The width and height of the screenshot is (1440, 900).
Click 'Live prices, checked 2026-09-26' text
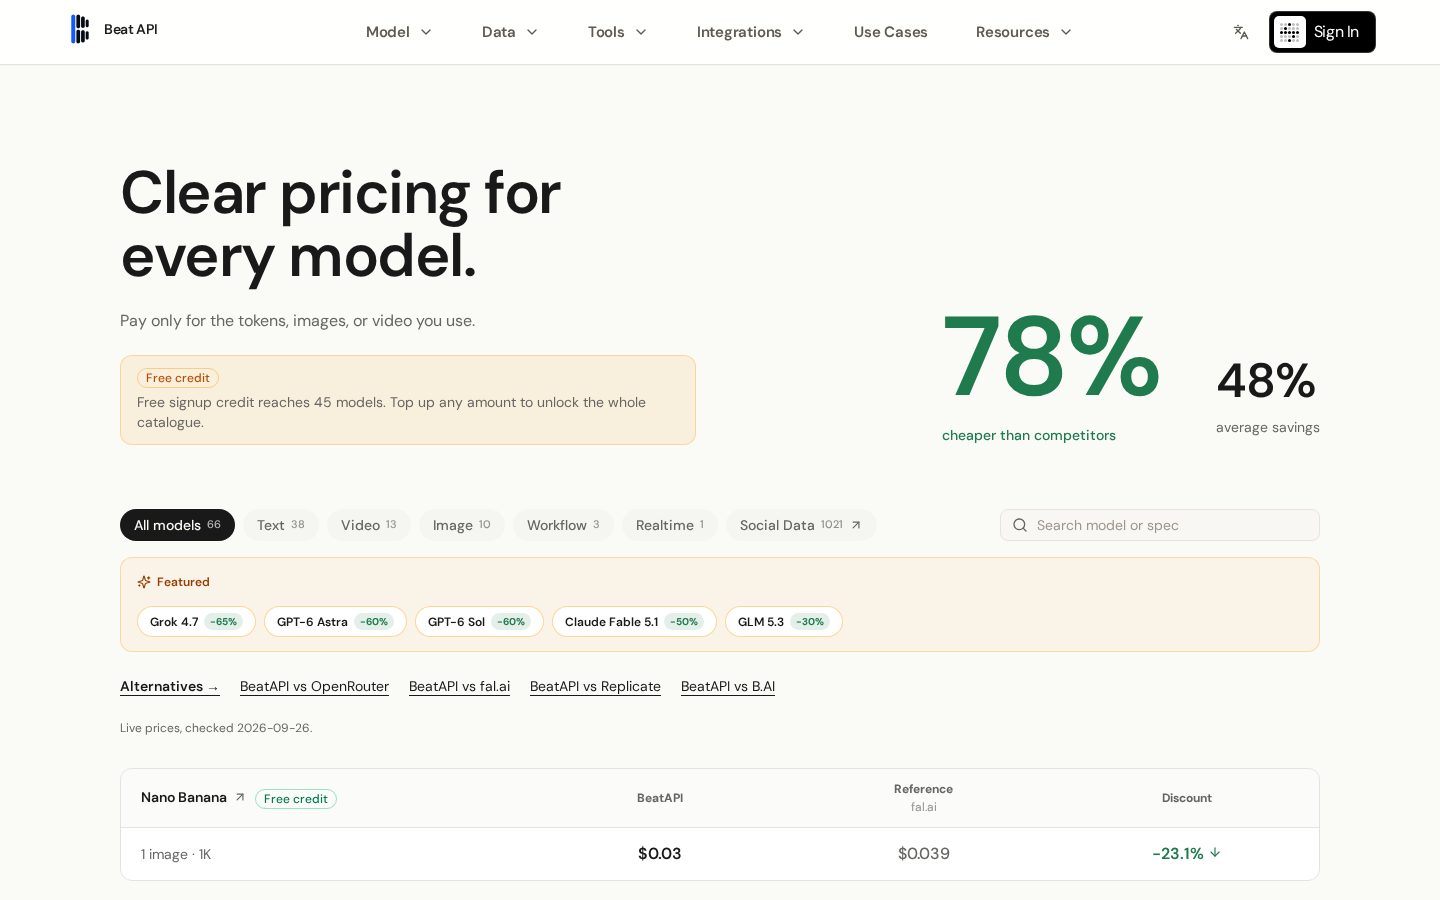(x=216, y=728)
